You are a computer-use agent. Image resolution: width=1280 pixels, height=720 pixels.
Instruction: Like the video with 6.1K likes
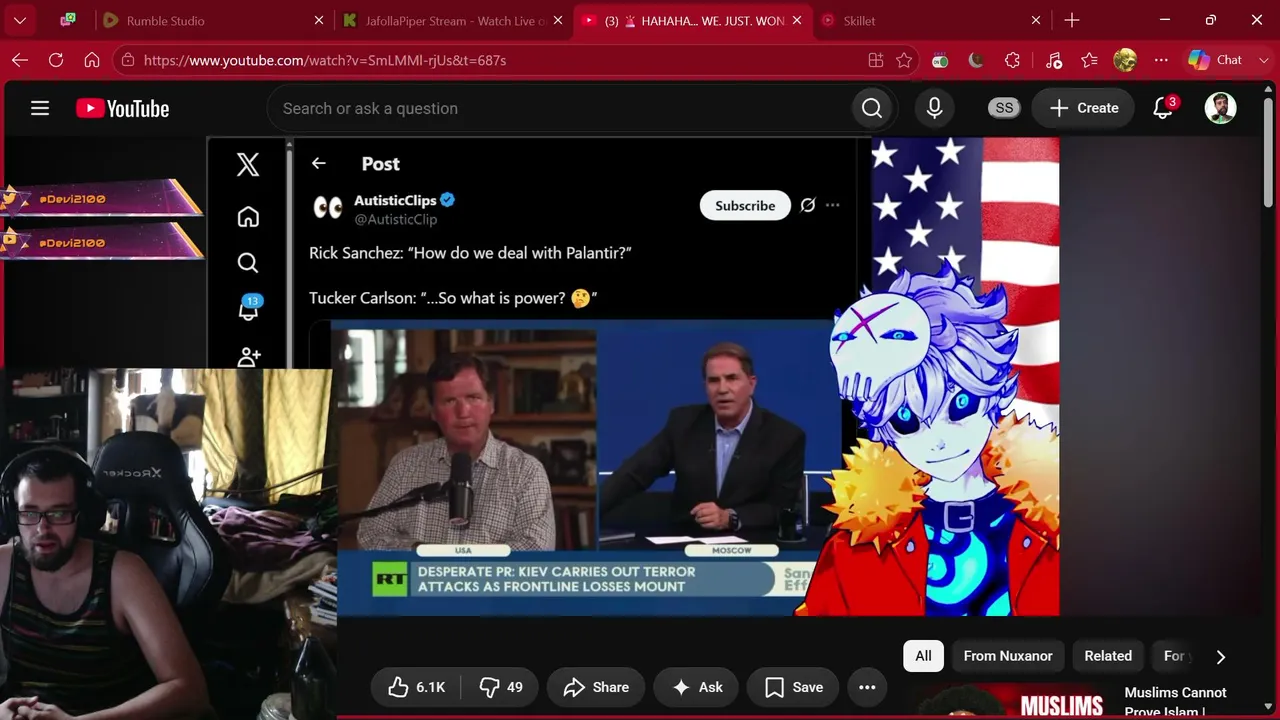(417, 687)
